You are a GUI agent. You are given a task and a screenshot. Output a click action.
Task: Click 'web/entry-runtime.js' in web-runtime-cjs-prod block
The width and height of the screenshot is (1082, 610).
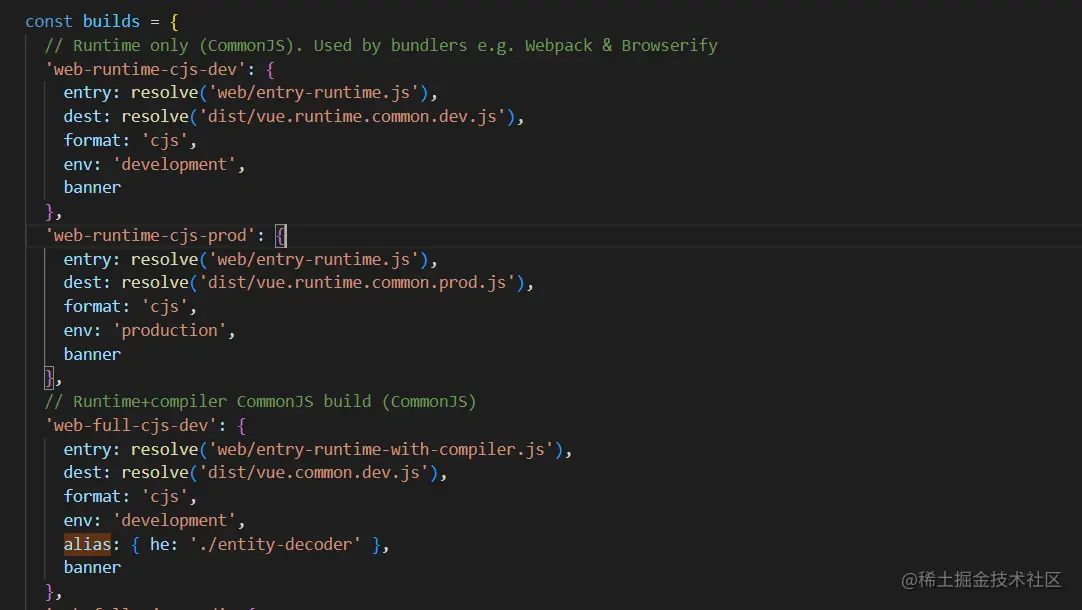(x=314, y=259)
